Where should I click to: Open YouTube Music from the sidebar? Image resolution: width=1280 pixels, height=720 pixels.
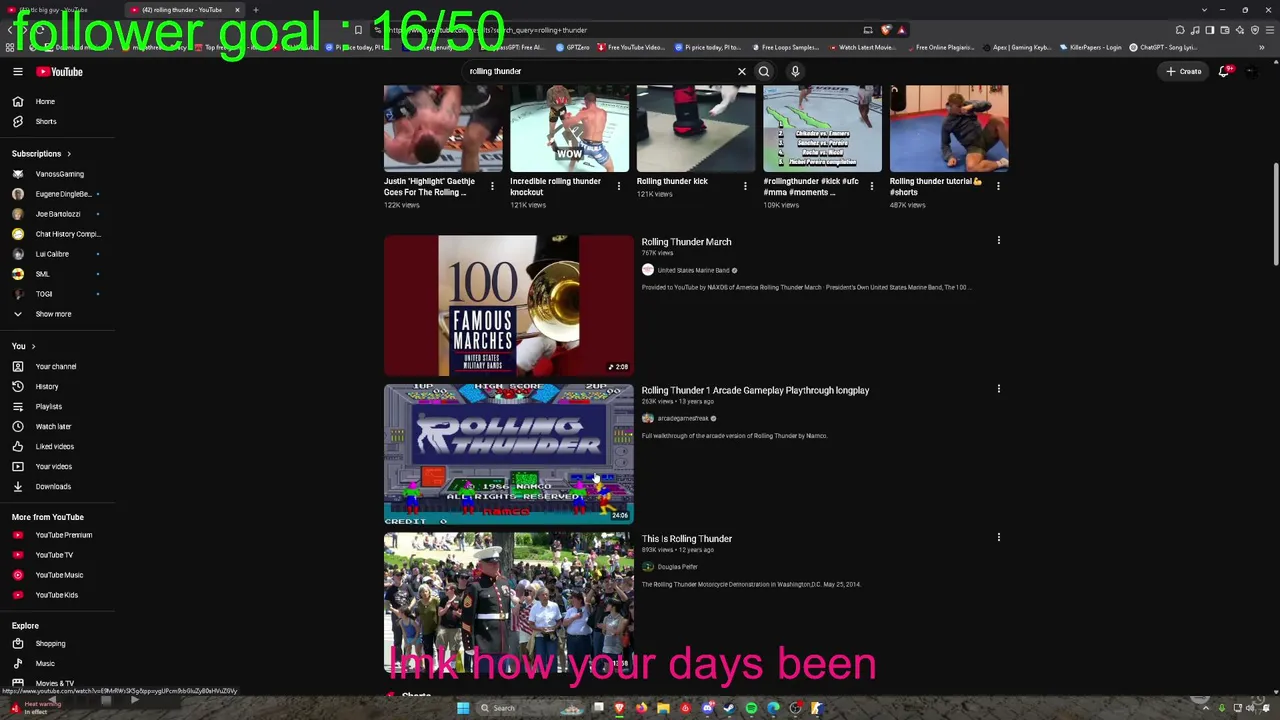point(57,575)
